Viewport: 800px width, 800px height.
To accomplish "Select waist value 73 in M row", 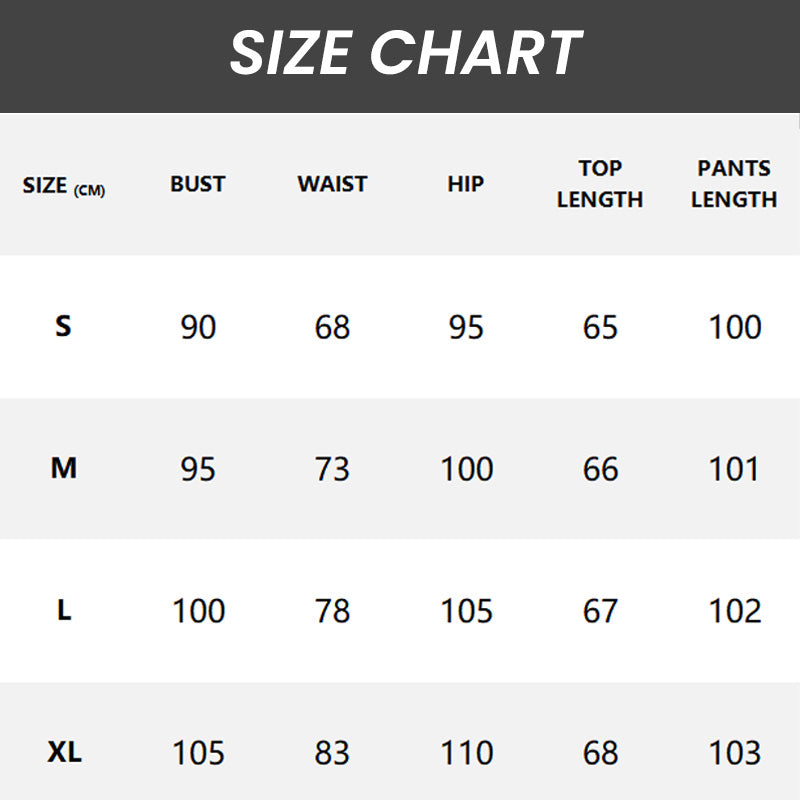I will [x=332, y=469].
